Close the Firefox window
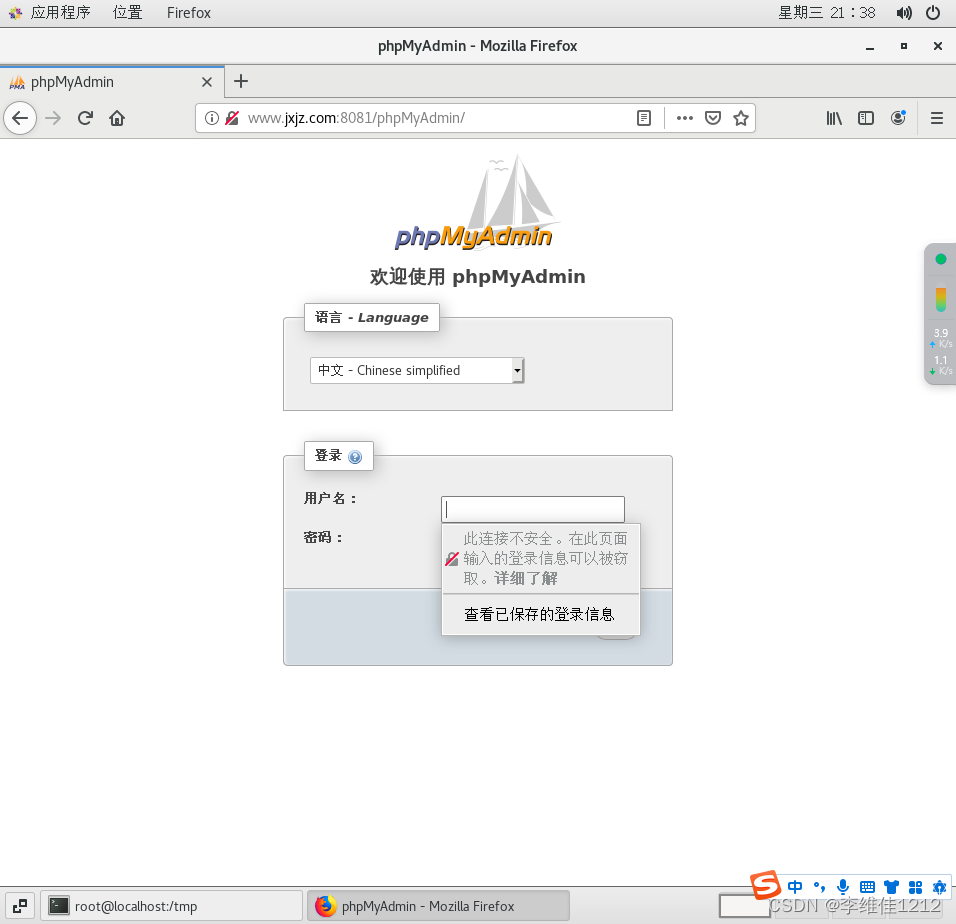 (x=938, y=46)
